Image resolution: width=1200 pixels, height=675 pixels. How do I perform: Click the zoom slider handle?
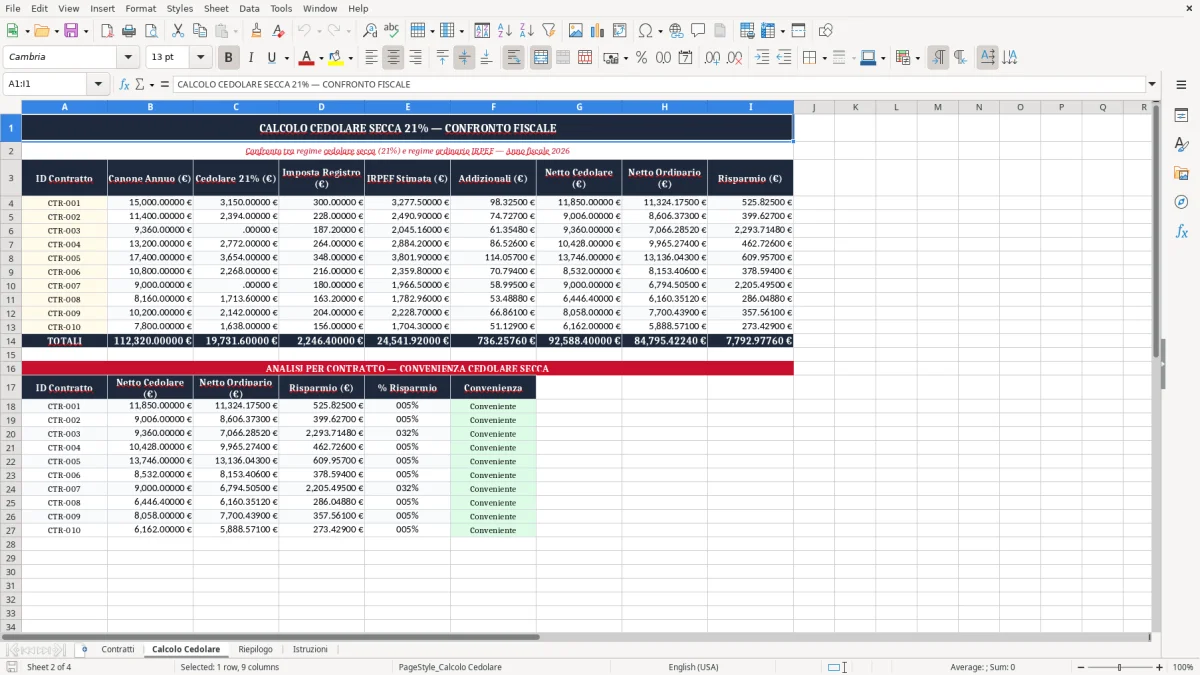[x=1120, y=667]
